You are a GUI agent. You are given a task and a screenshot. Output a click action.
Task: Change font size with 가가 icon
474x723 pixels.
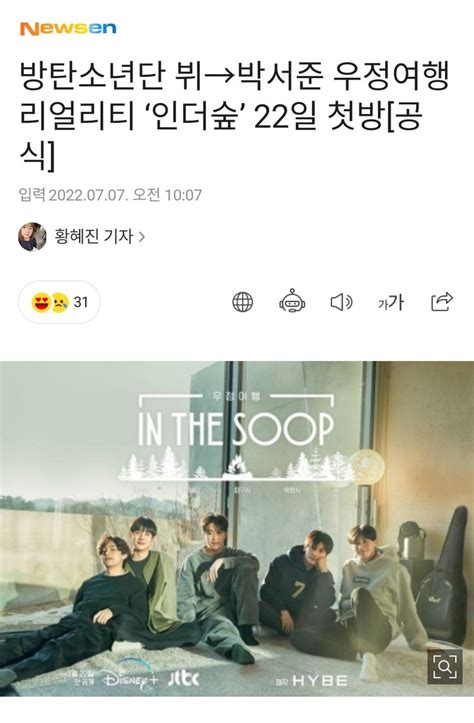coord(391,302)
